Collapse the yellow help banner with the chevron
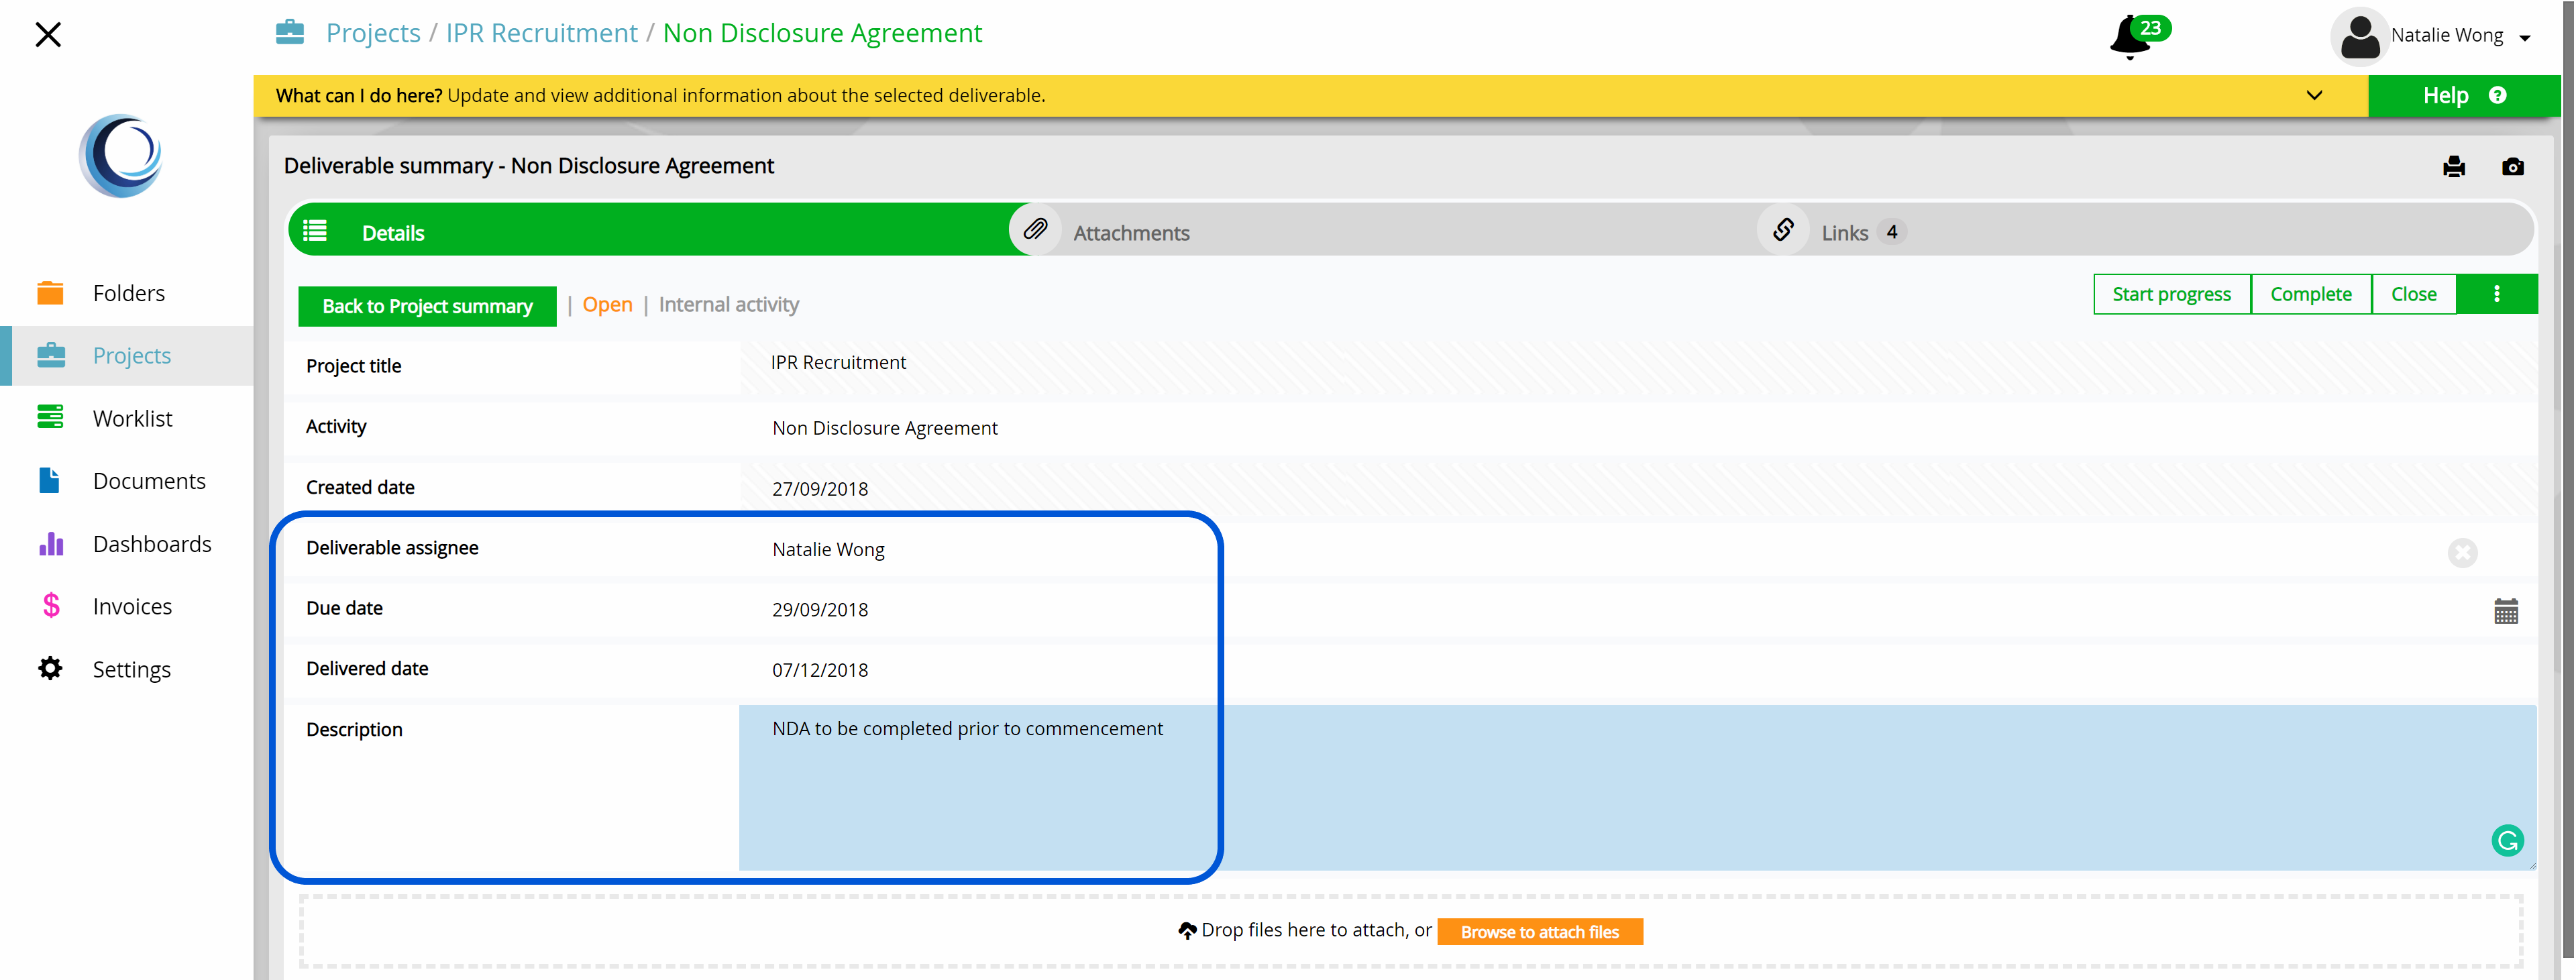The width and height of the screenshot is (2576, 980). coord(2314,95)
